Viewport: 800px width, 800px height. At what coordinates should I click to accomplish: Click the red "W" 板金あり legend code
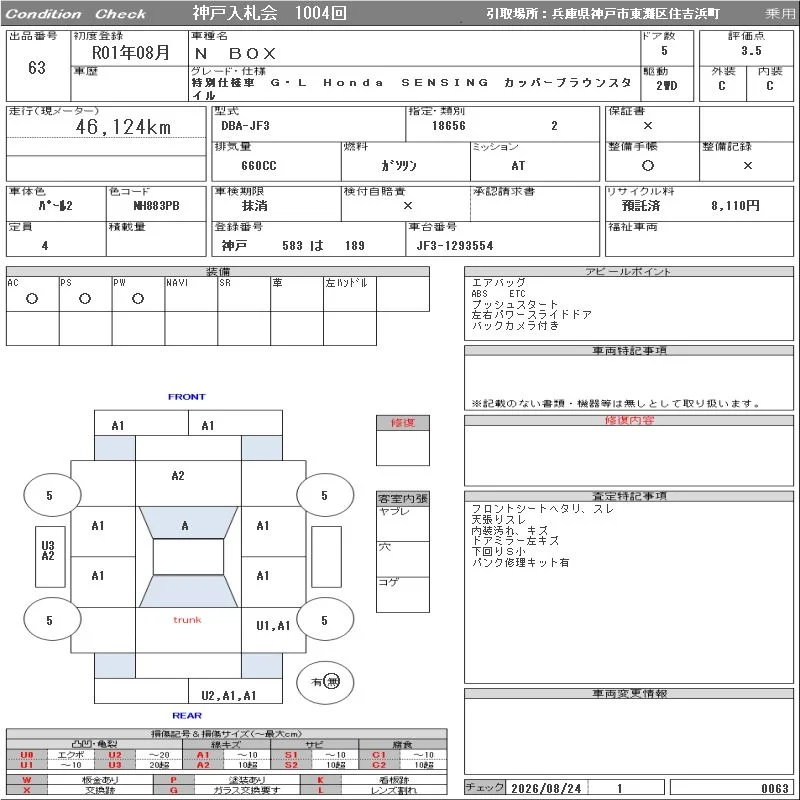click(x=27, y=780)
